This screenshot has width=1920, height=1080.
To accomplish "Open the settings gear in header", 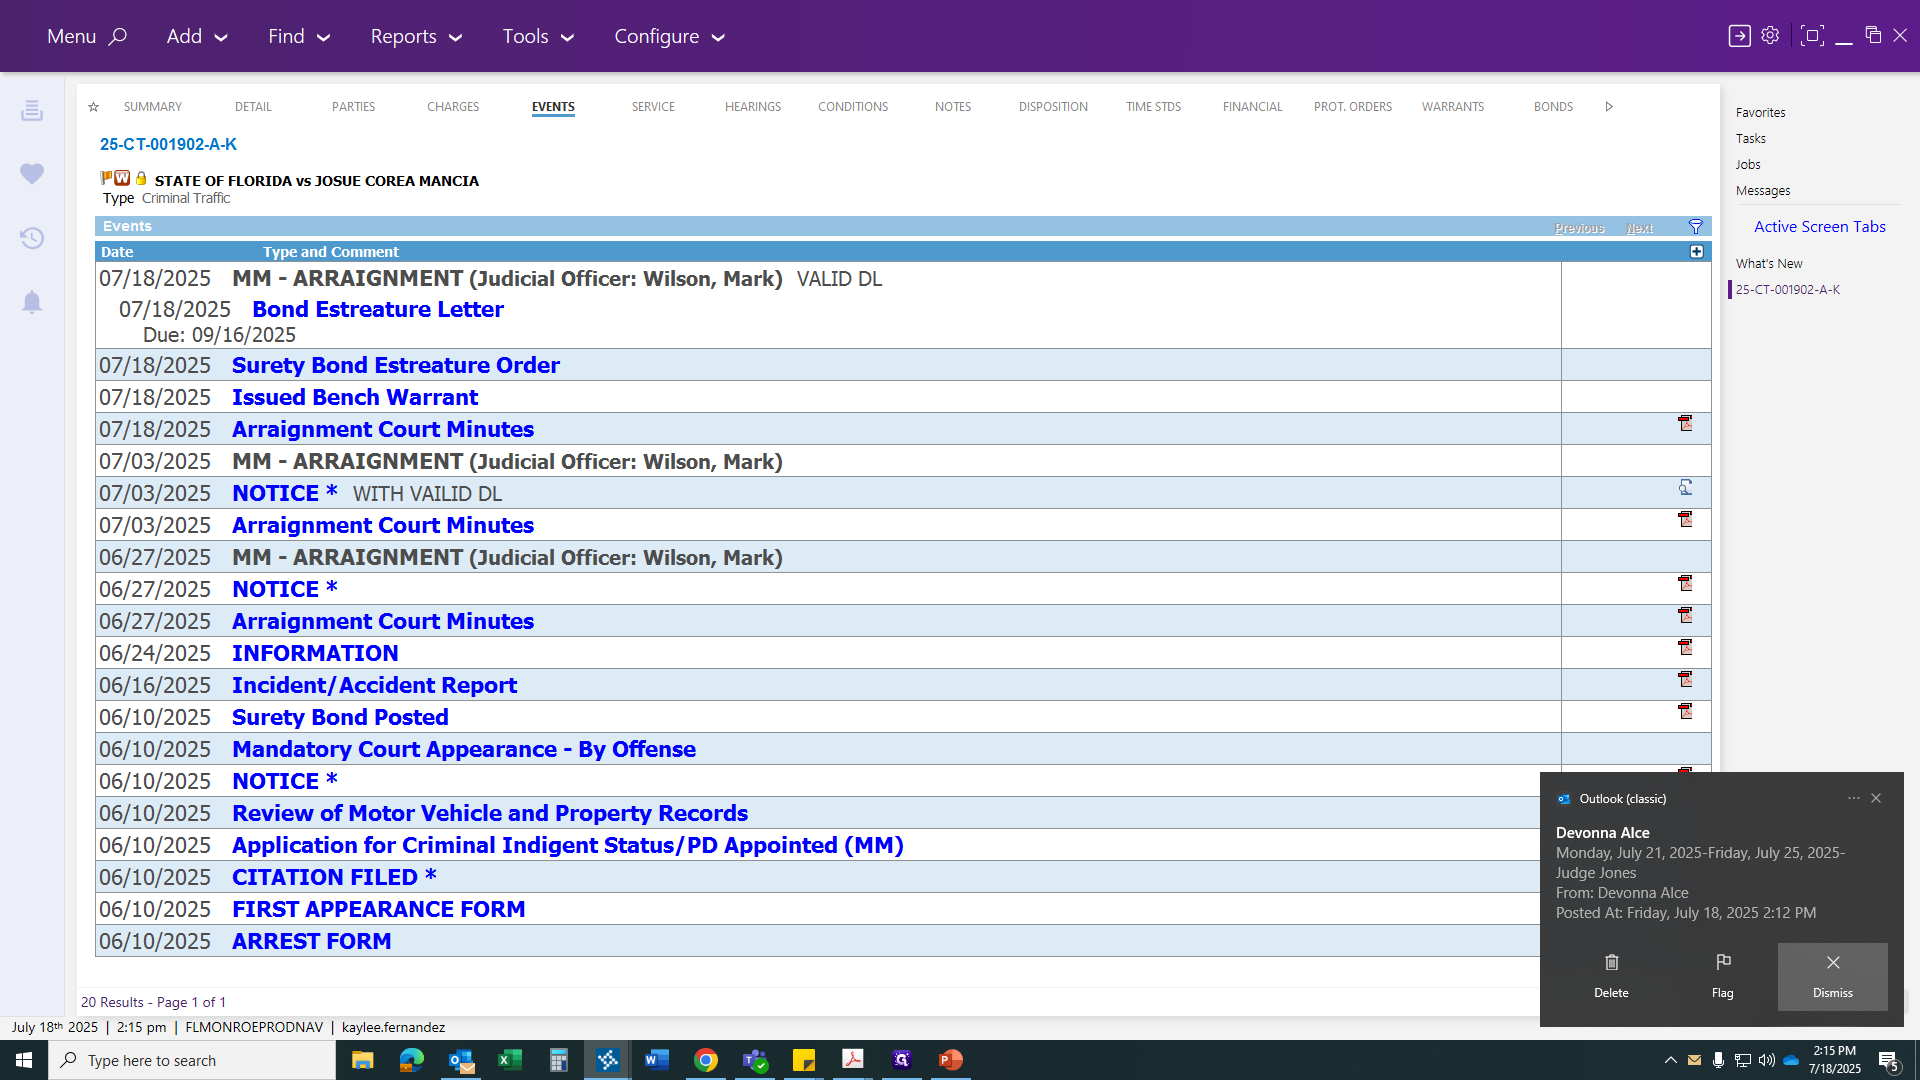I will point(1770,35).
